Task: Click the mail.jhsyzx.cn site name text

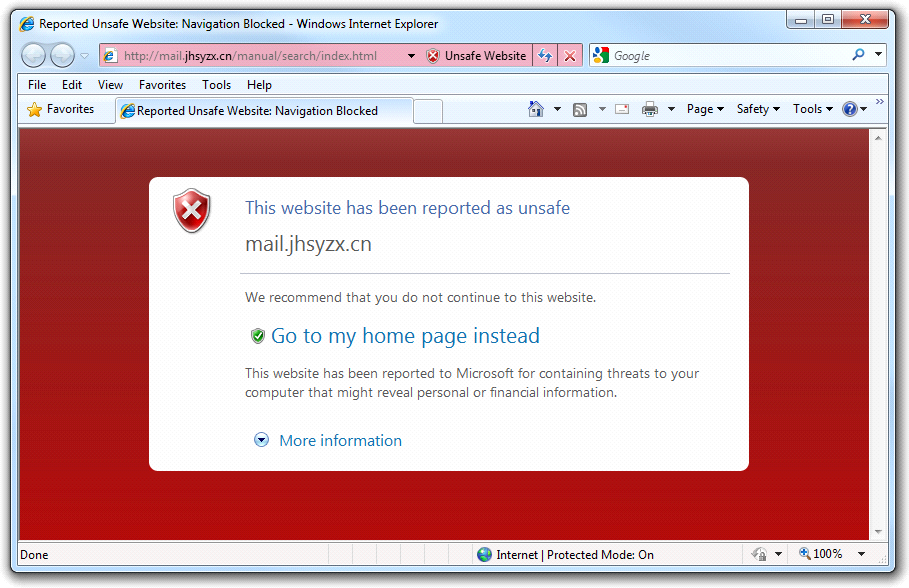Action: [308, 244]
